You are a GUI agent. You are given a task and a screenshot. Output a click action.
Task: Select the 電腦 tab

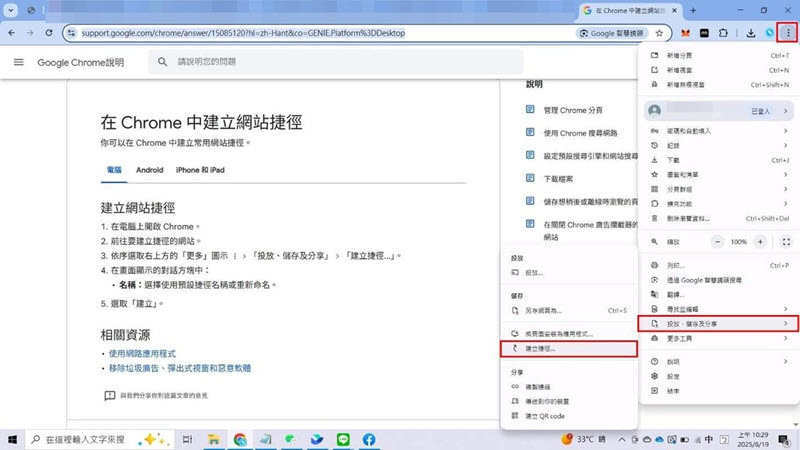pyautogui.click(x=114, y=170)
